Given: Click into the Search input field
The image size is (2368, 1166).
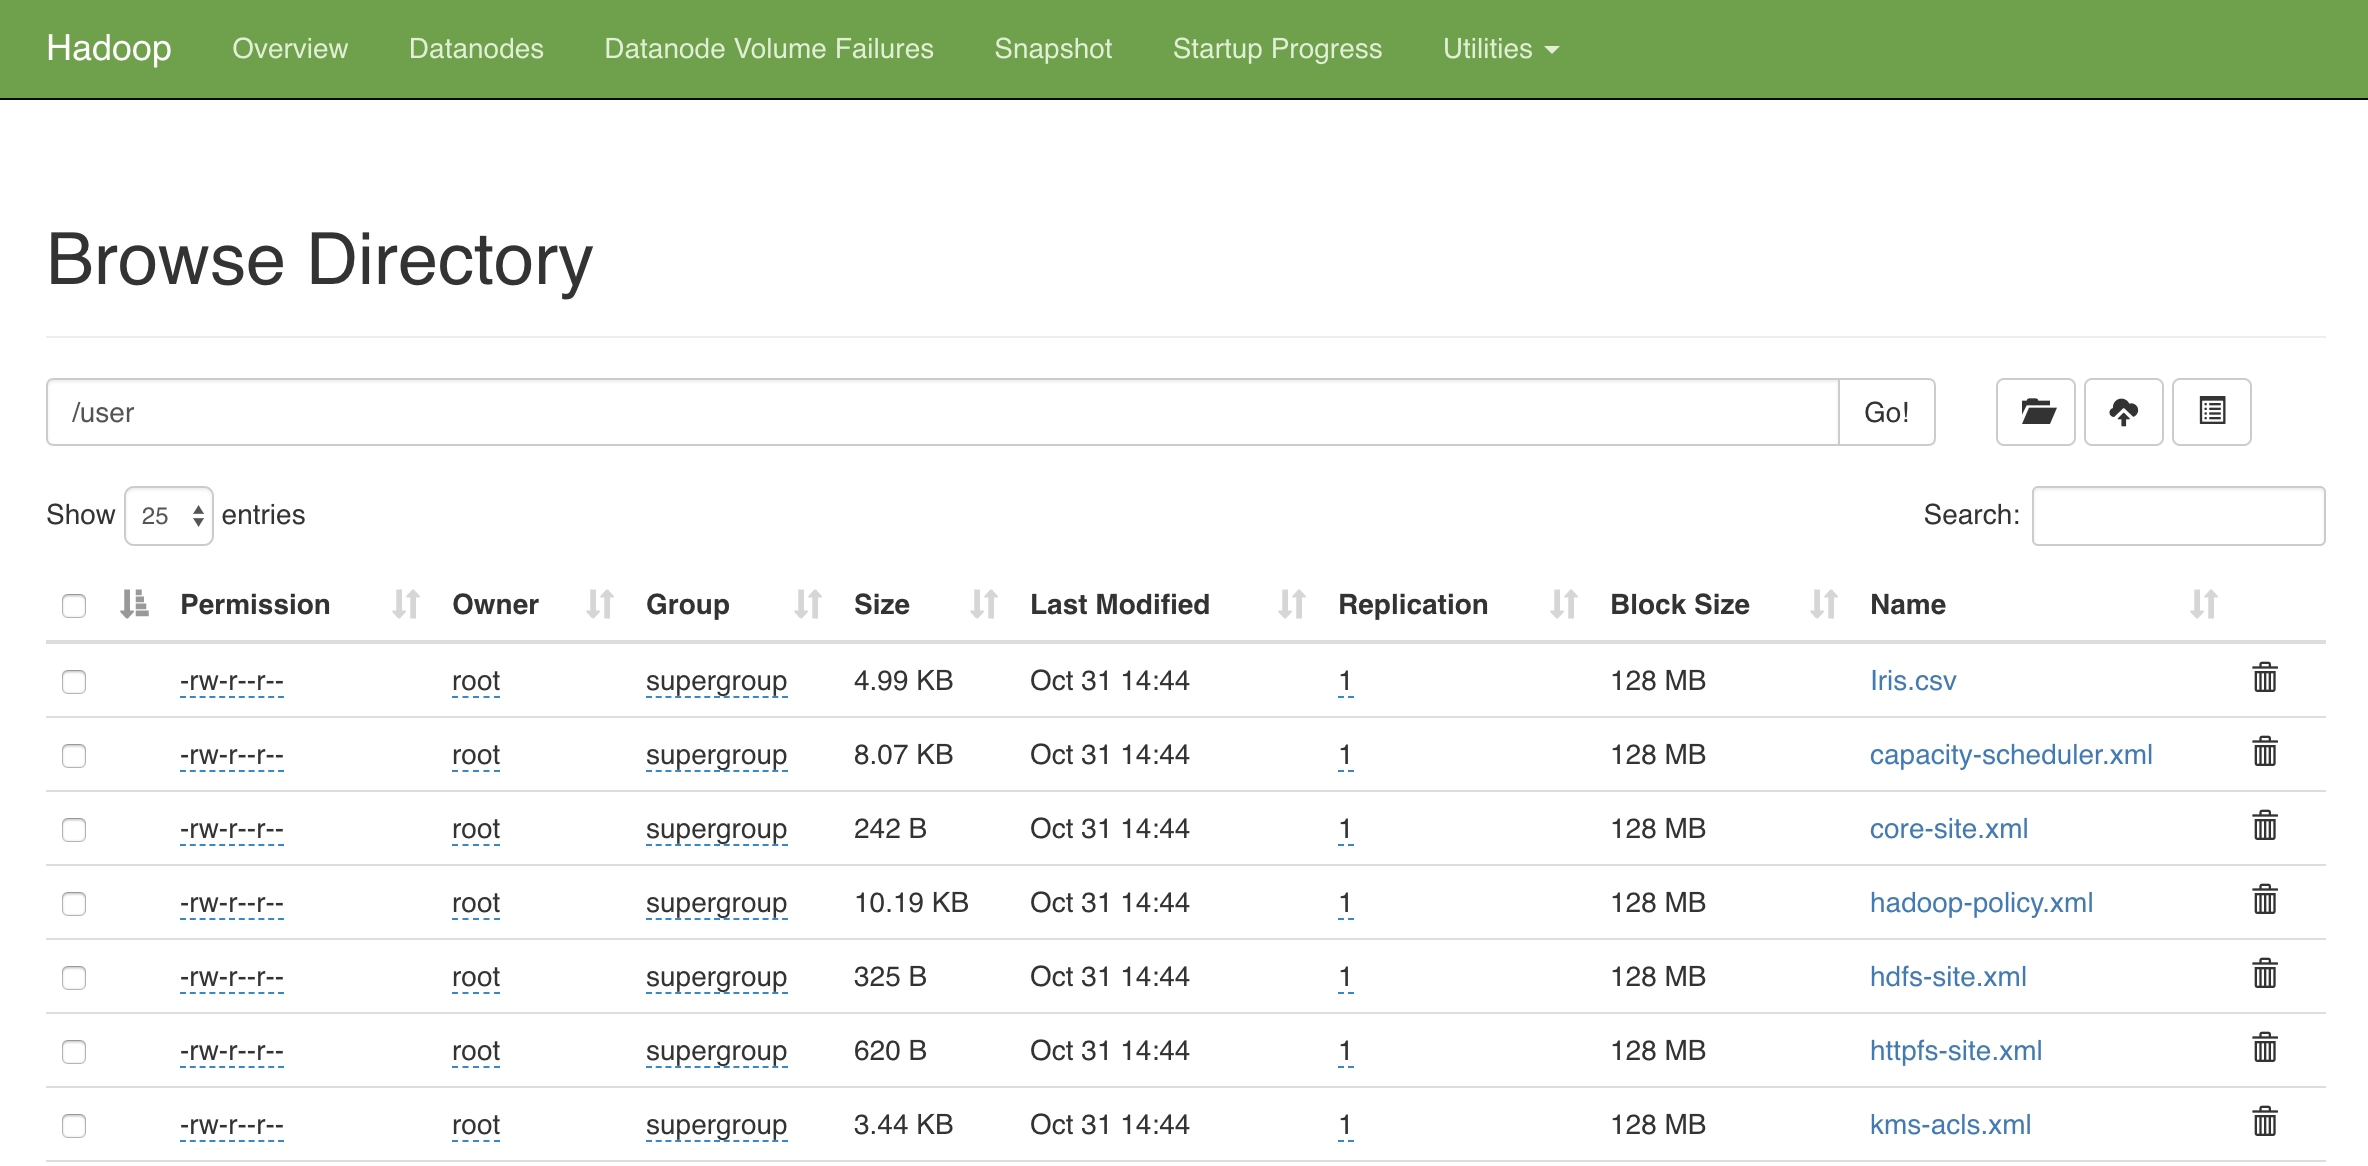Looking at the screenshot, I should coord(2178,516).
